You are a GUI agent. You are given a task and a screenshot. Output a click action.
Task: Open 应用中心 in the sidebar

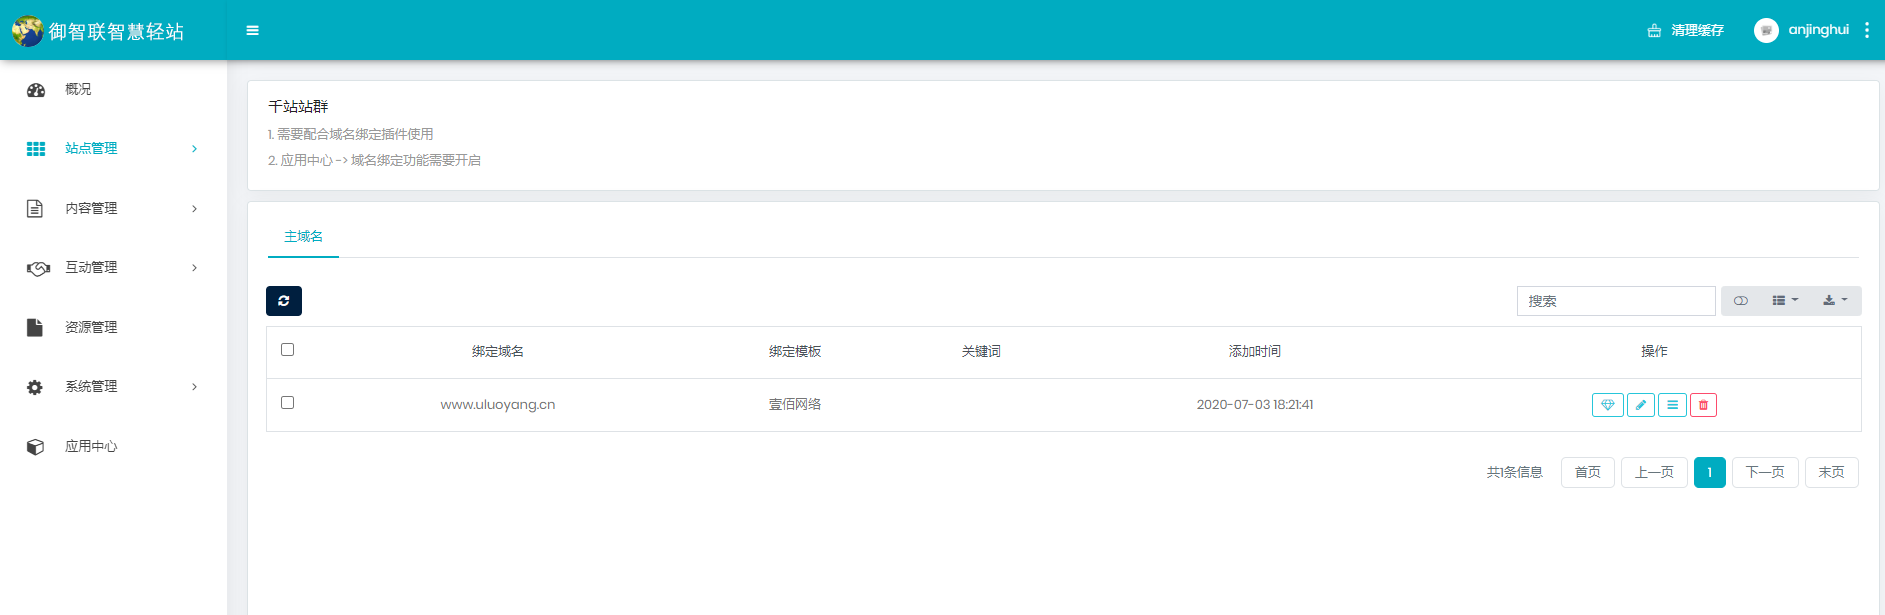click(91, 447)
